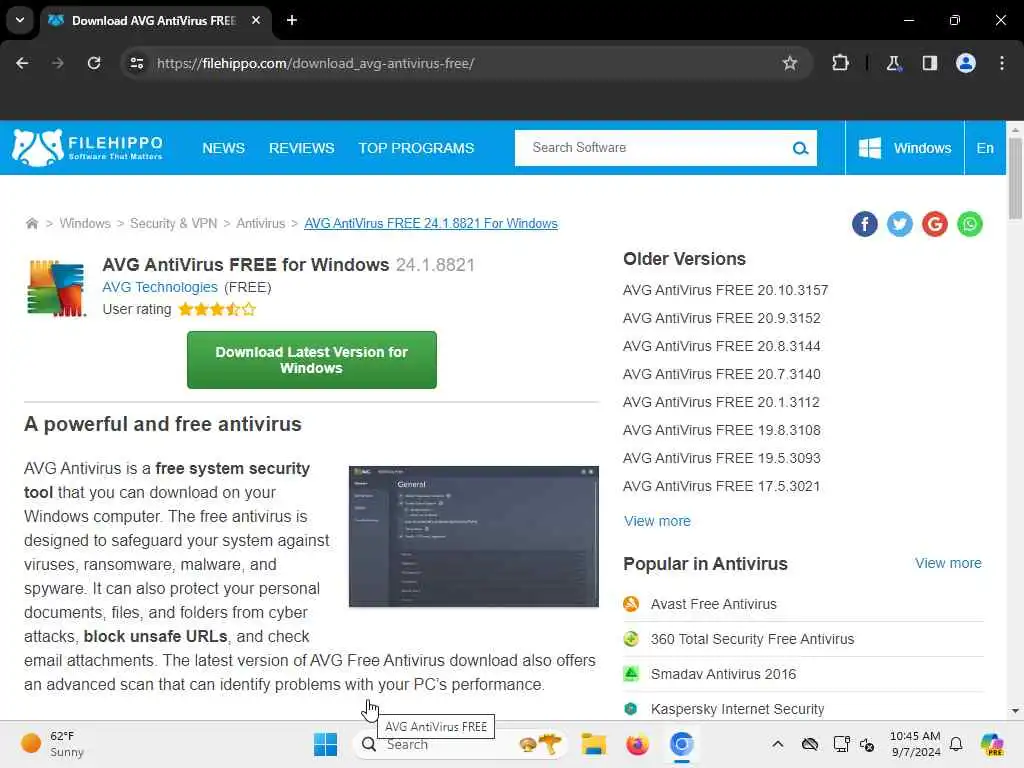Image resolution: width=1024 pixels, height=768 pixels.
Task: Open File Explorer from the taskbar
Action: pyautogui.click(x=594, y=744)
